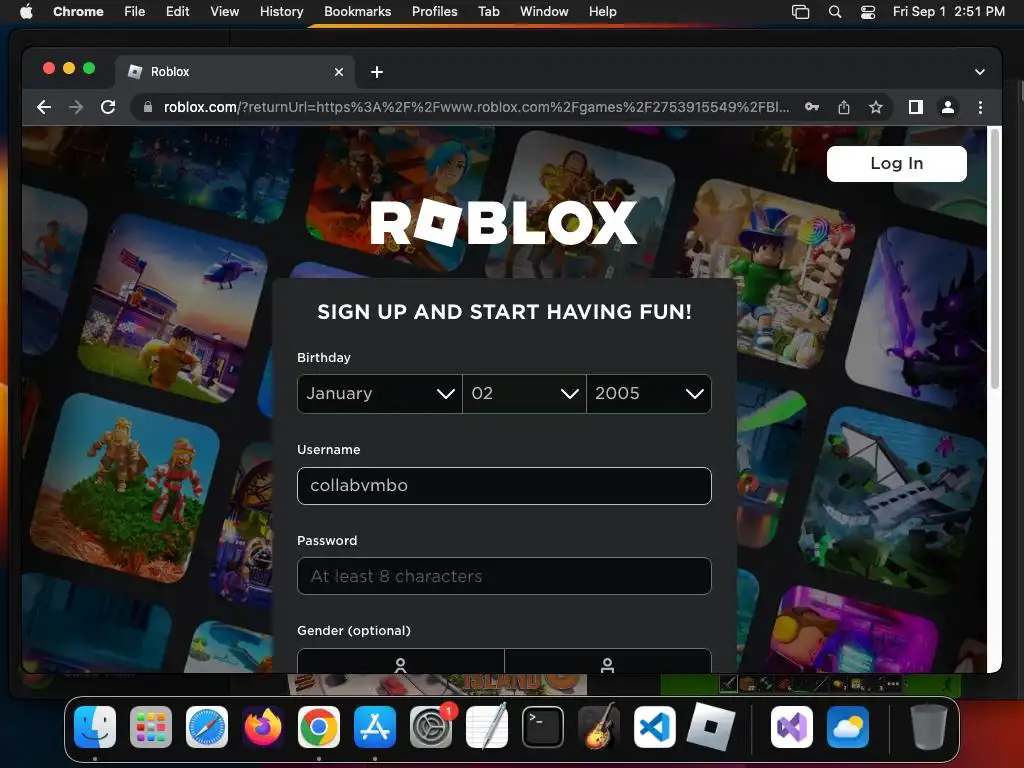Select the male gender option
Viewport: 1024px width, 768px height.
[607, 662]
